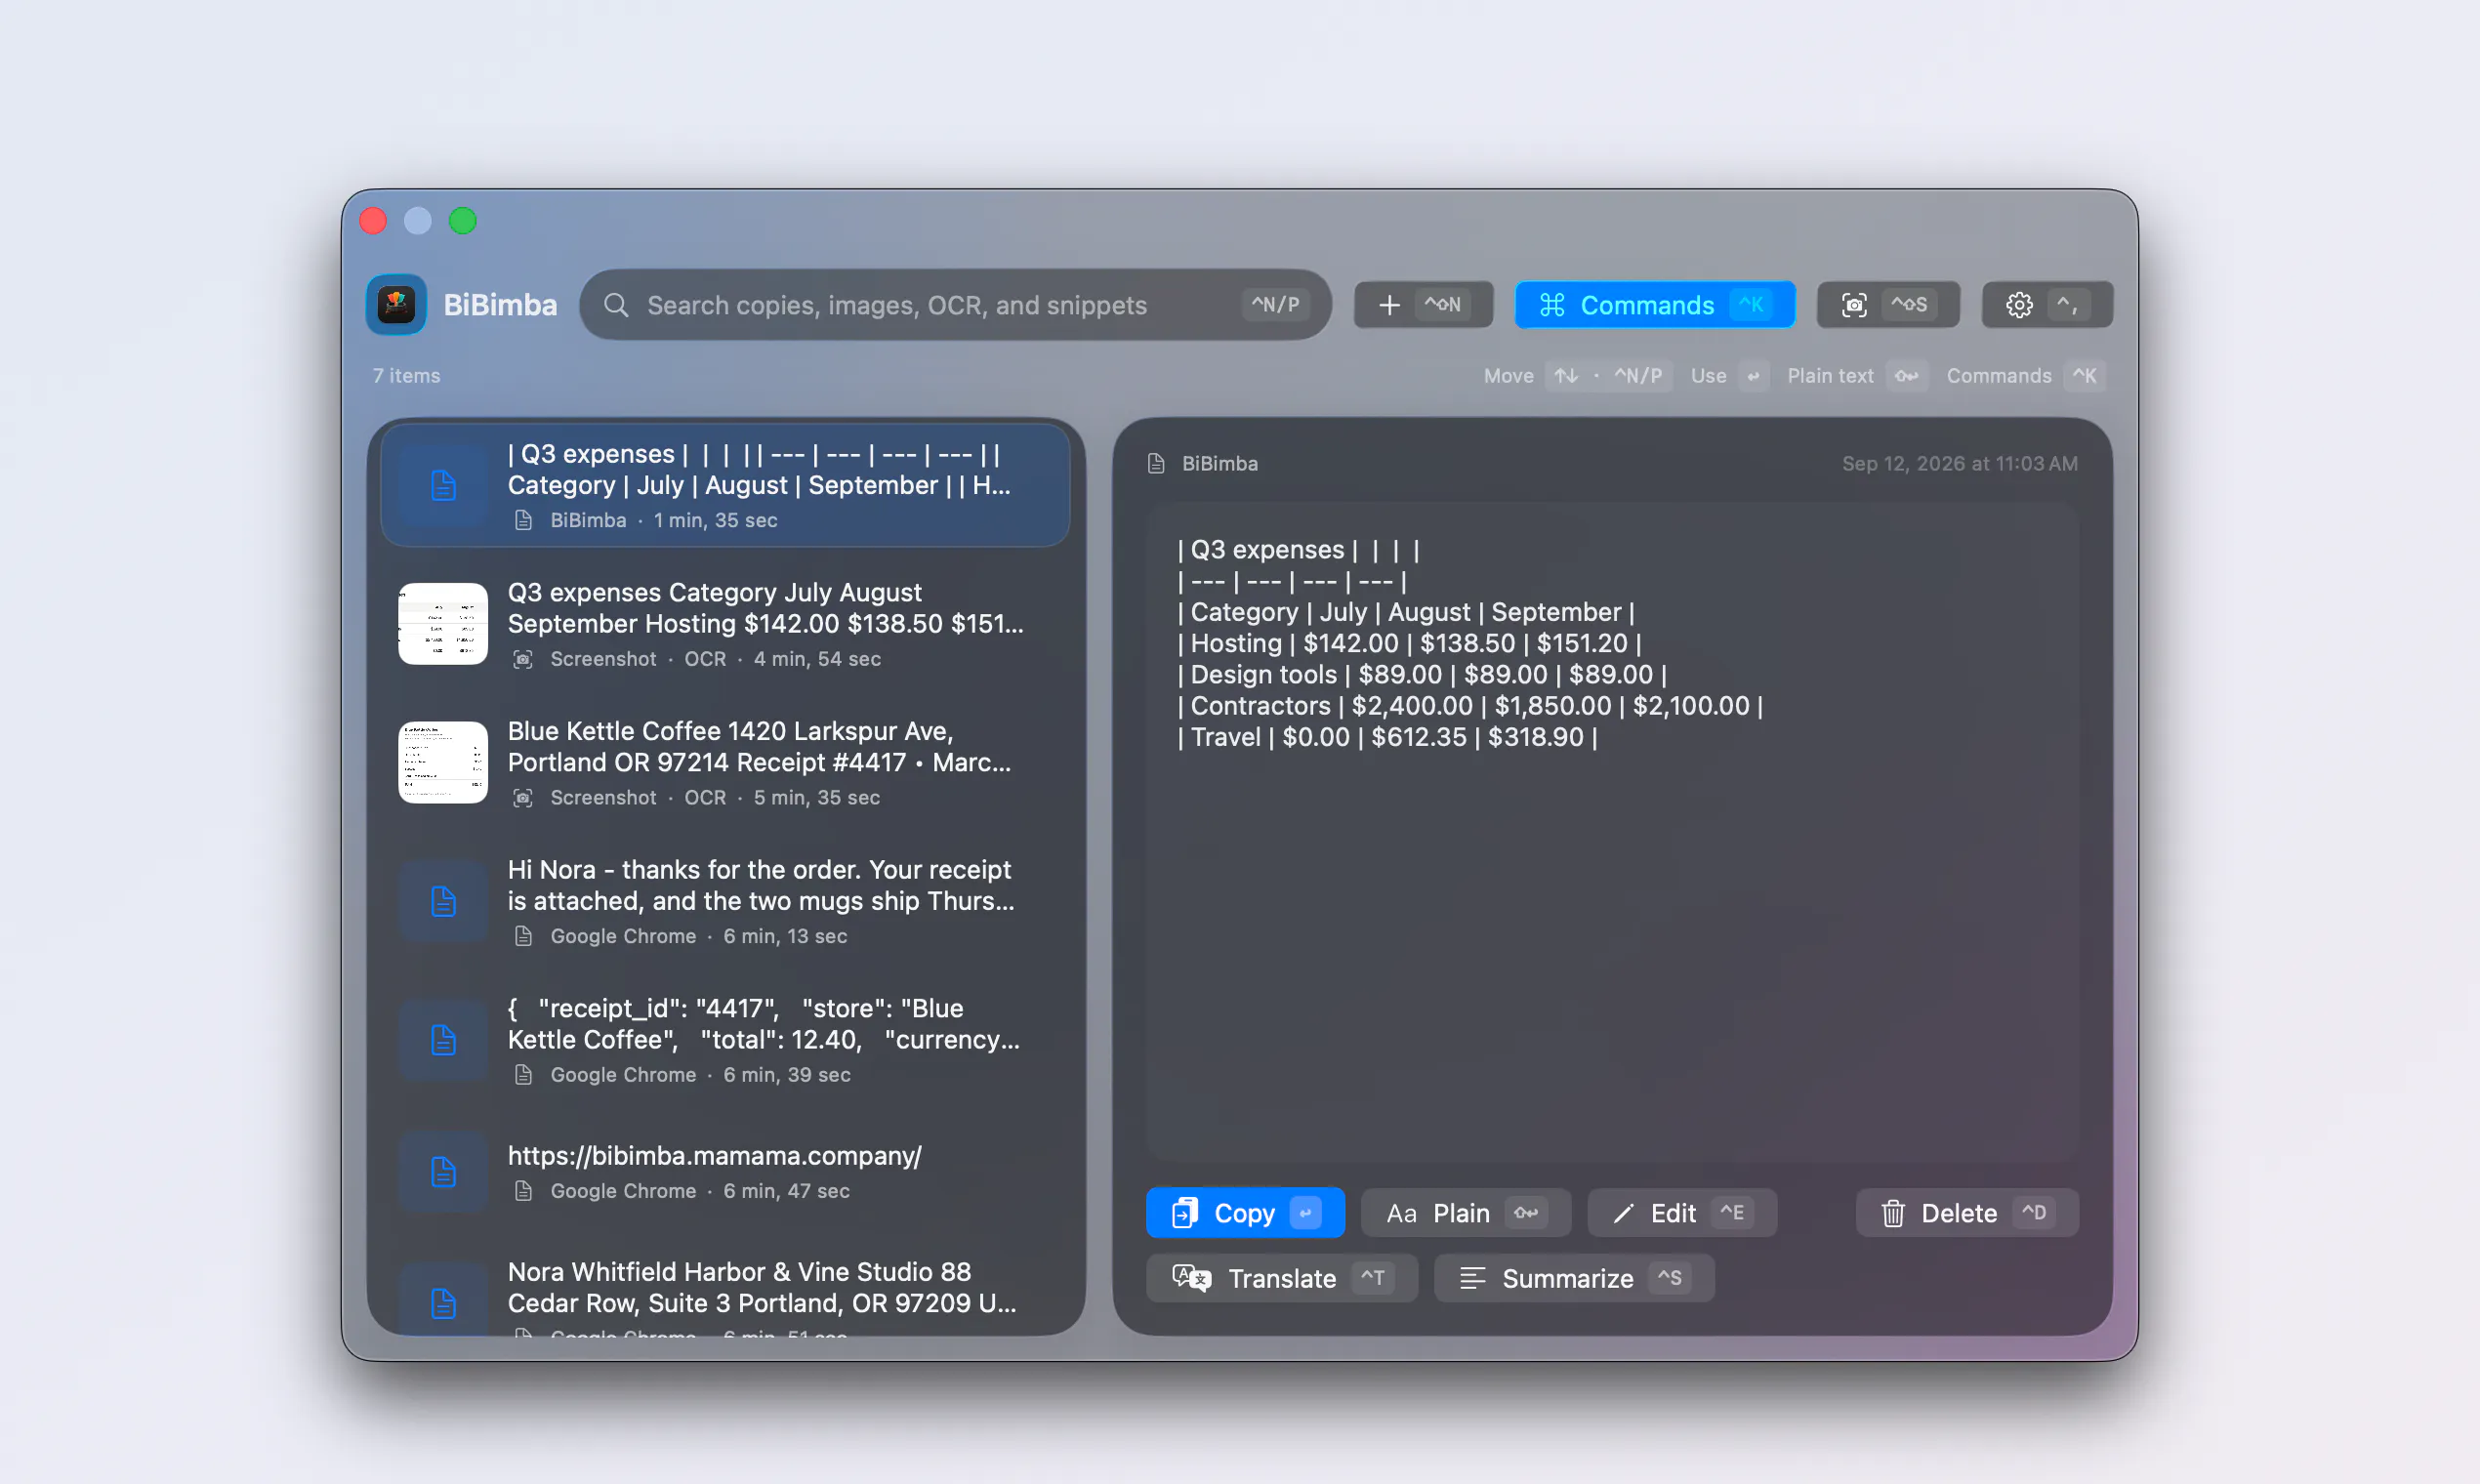
Task: Open the Q3 expenses screenshot thumbnail
Action: coord(443,624)
